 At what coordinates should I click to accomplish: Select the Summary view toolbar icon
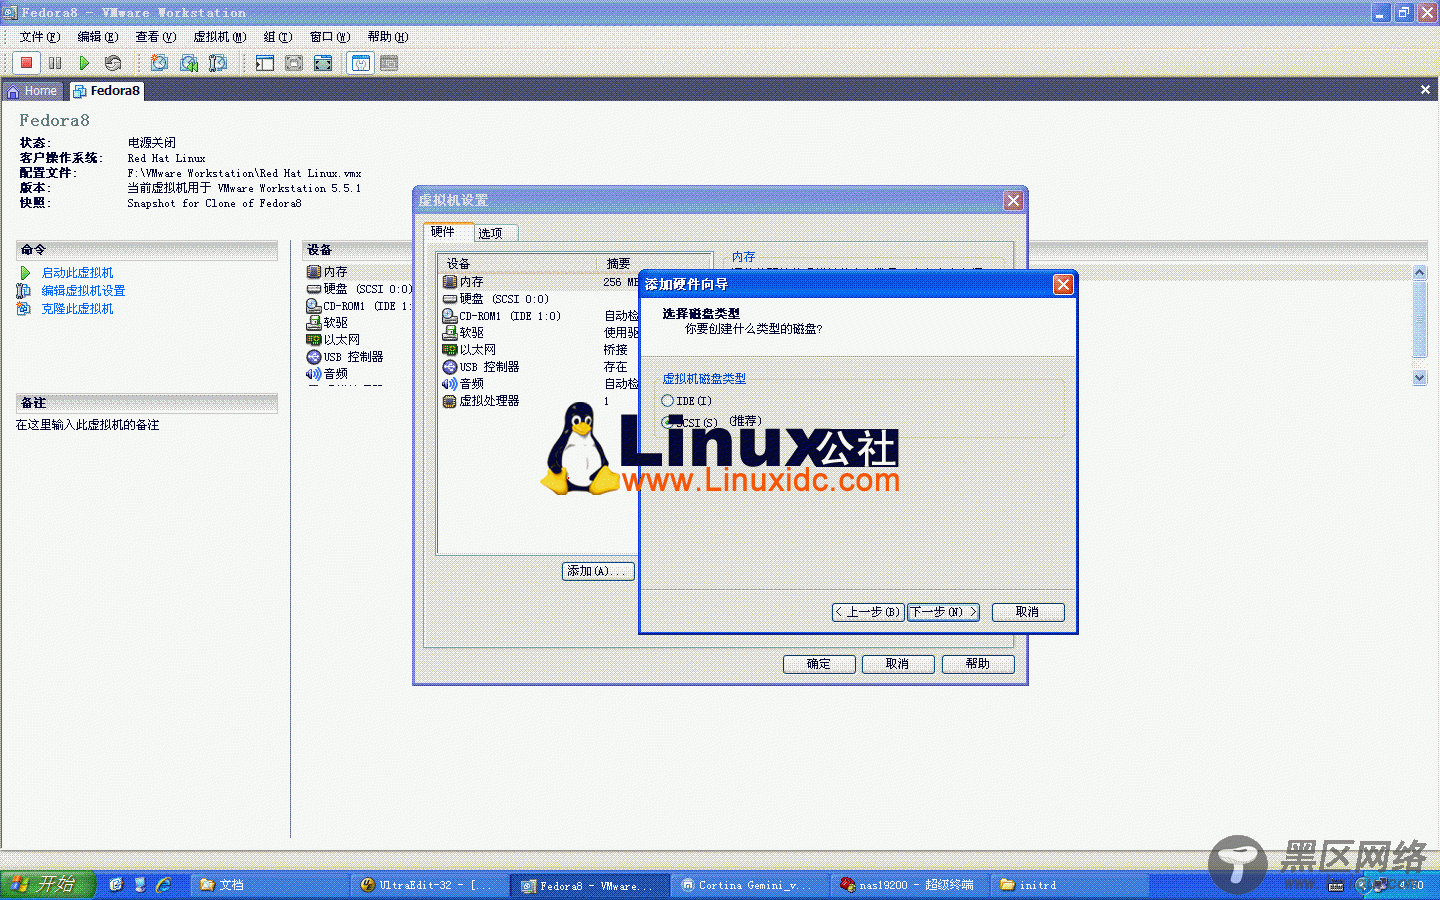(361, 63)
